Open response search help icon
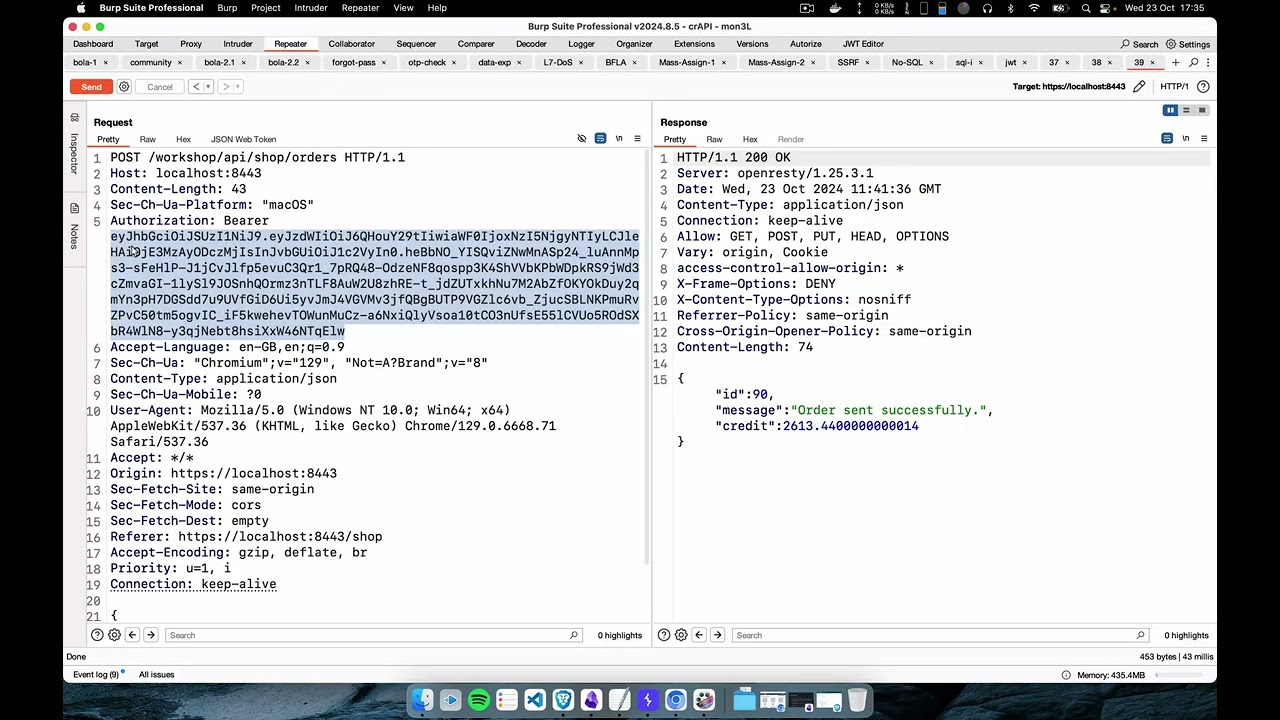 (x=664, y=635)
